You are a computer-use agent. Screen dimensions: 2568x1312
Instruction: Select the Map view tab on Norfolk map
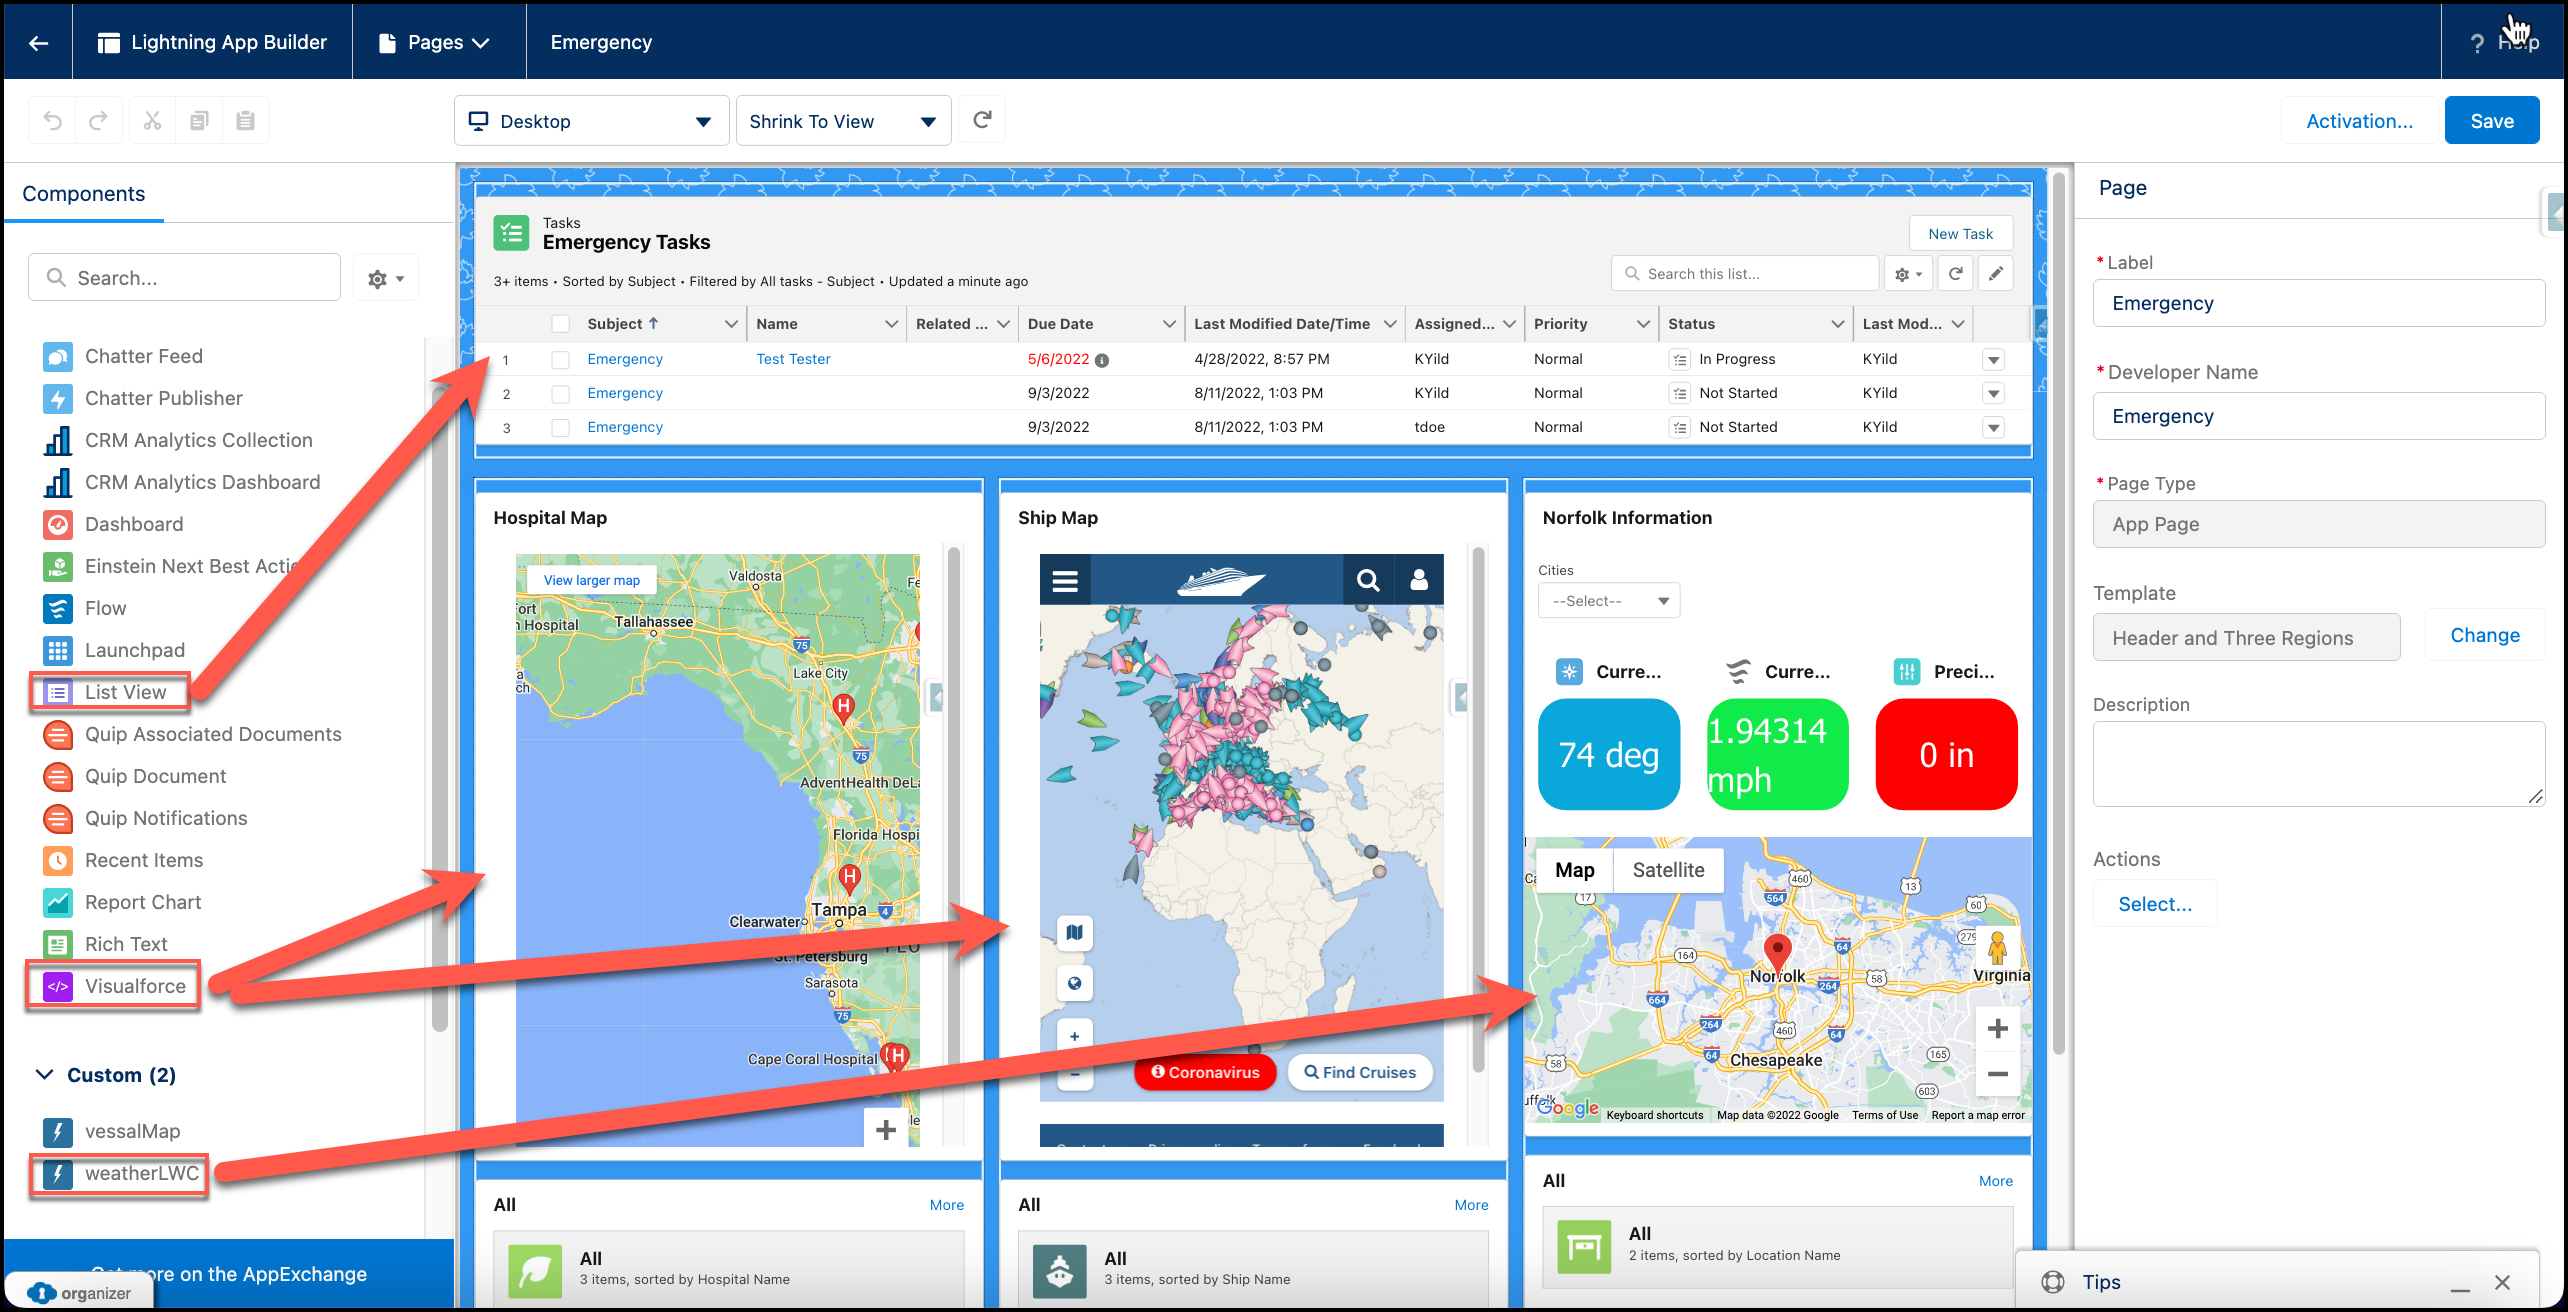coord(1574,870)
